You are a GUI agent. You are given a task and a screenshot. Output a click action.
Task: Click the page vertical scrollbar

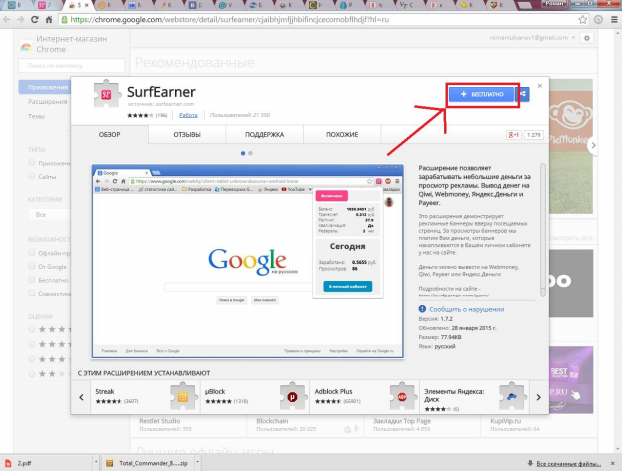(617, 240)
